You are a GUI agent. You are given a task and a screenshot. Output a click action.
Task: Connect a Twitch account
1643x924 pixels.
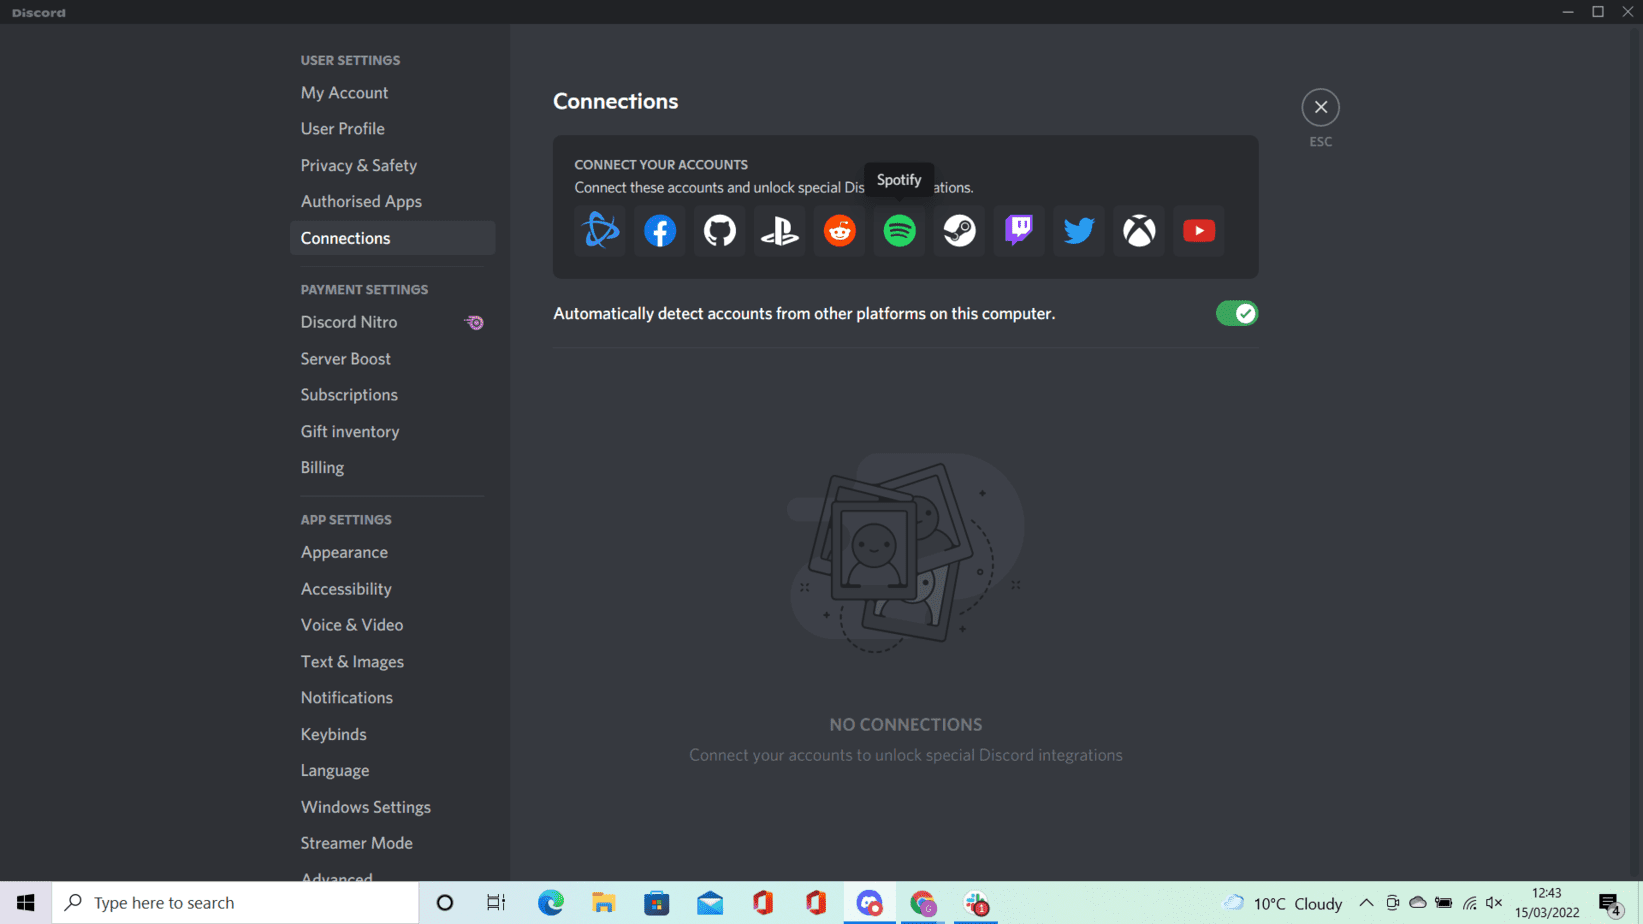coord(1019,231)
